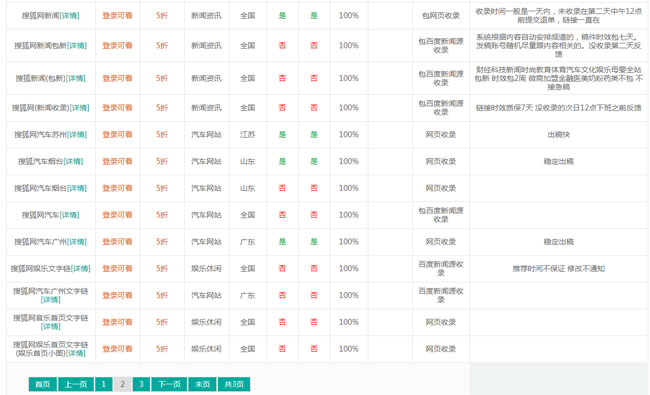
Task: Click 登录可看 in the 搜狐网汽车烟台 row
Action: click(117, 188)
